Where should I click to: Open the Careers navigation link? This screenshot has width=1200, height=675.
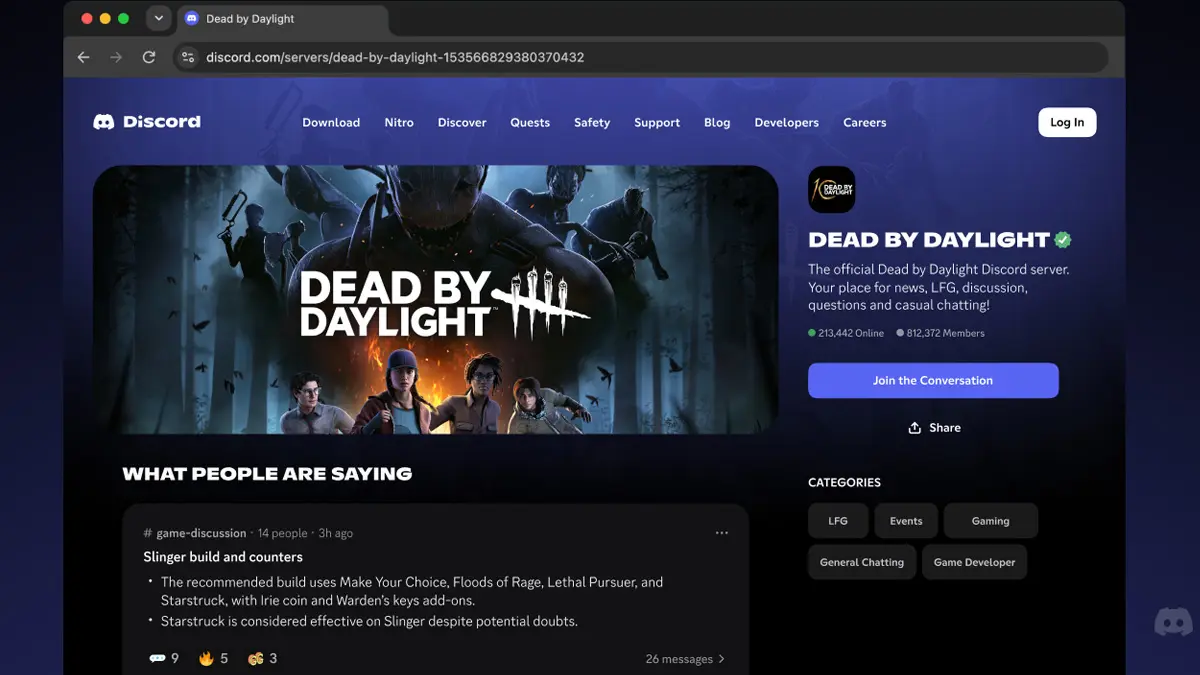click(x=865, y=122)
